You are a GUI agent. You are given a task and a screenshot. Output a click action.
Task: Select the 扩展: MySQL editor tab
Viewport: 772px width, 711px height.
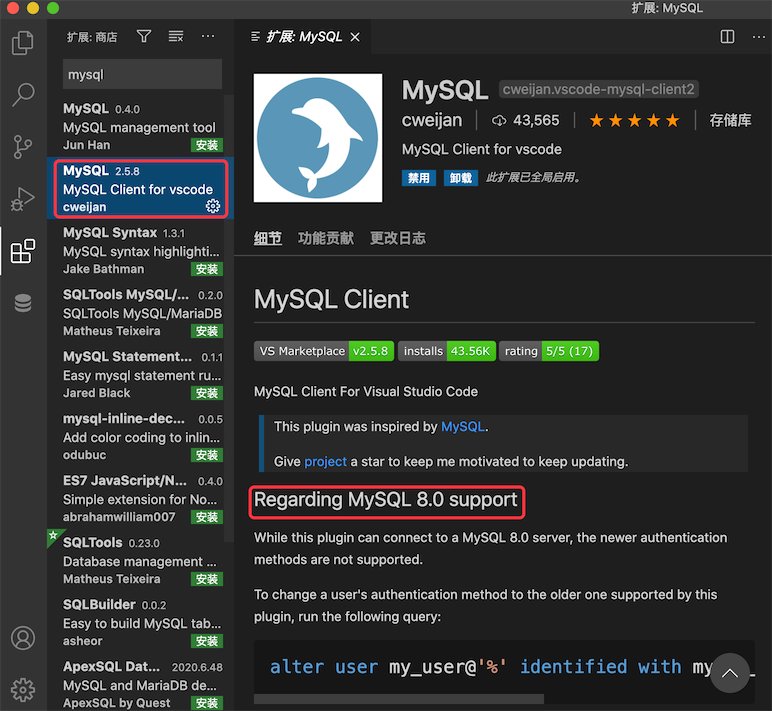tap(304, 37)
